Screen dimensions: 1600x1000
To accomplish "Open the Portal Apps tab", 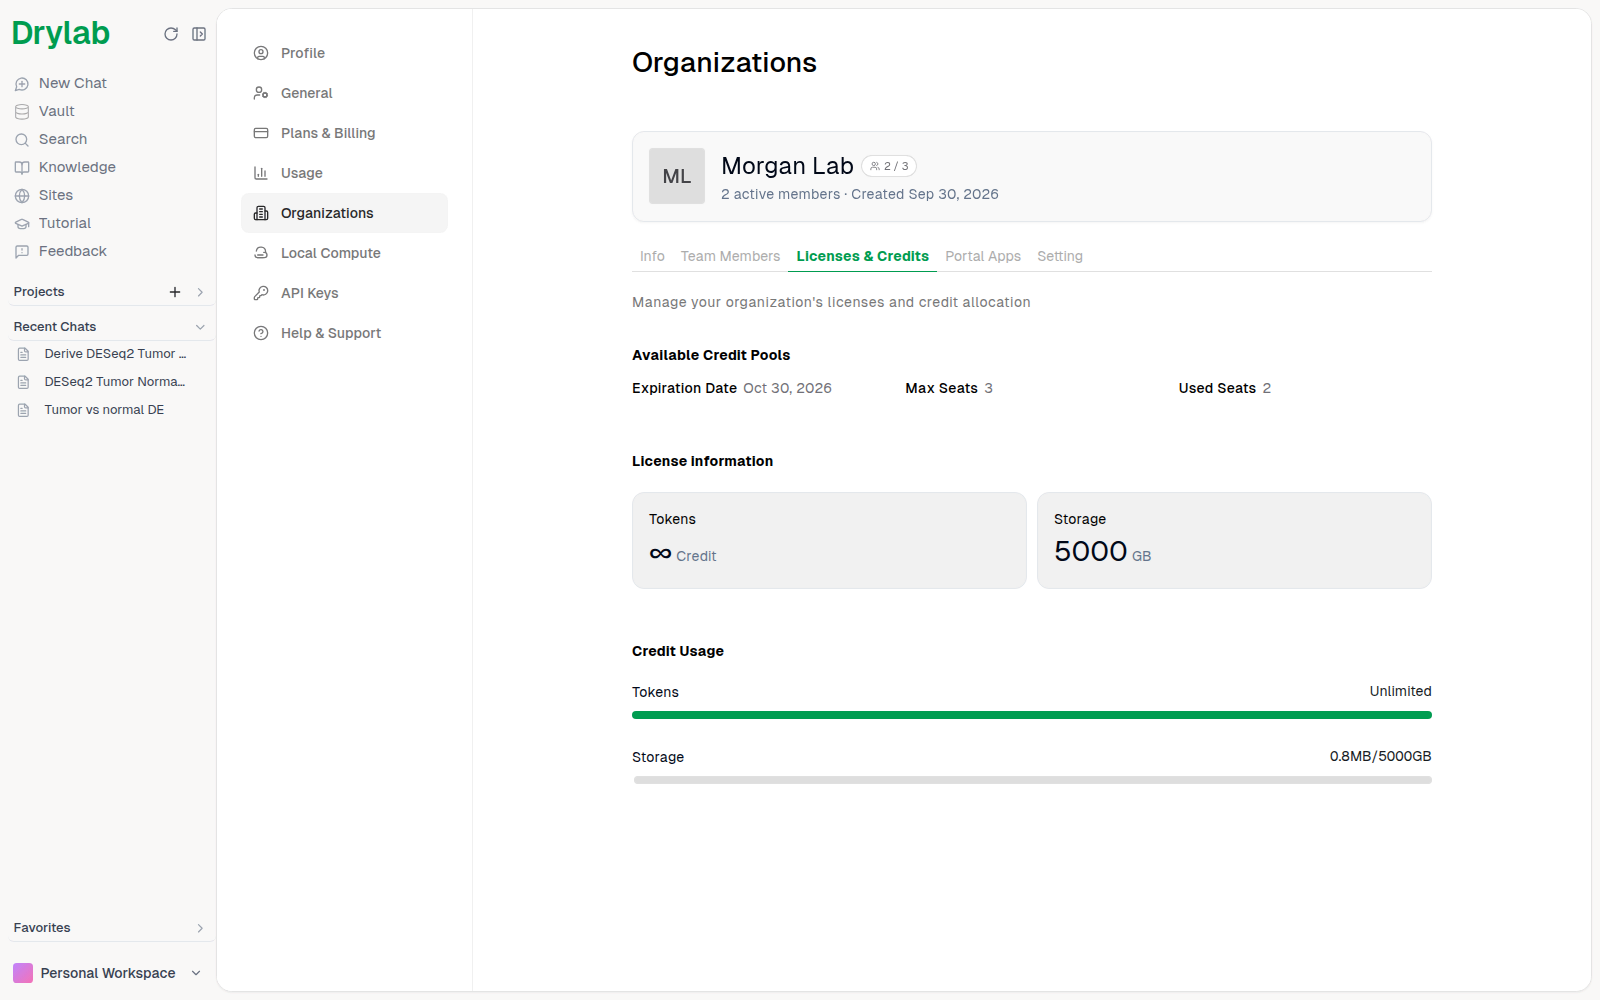I will (983, 256).
